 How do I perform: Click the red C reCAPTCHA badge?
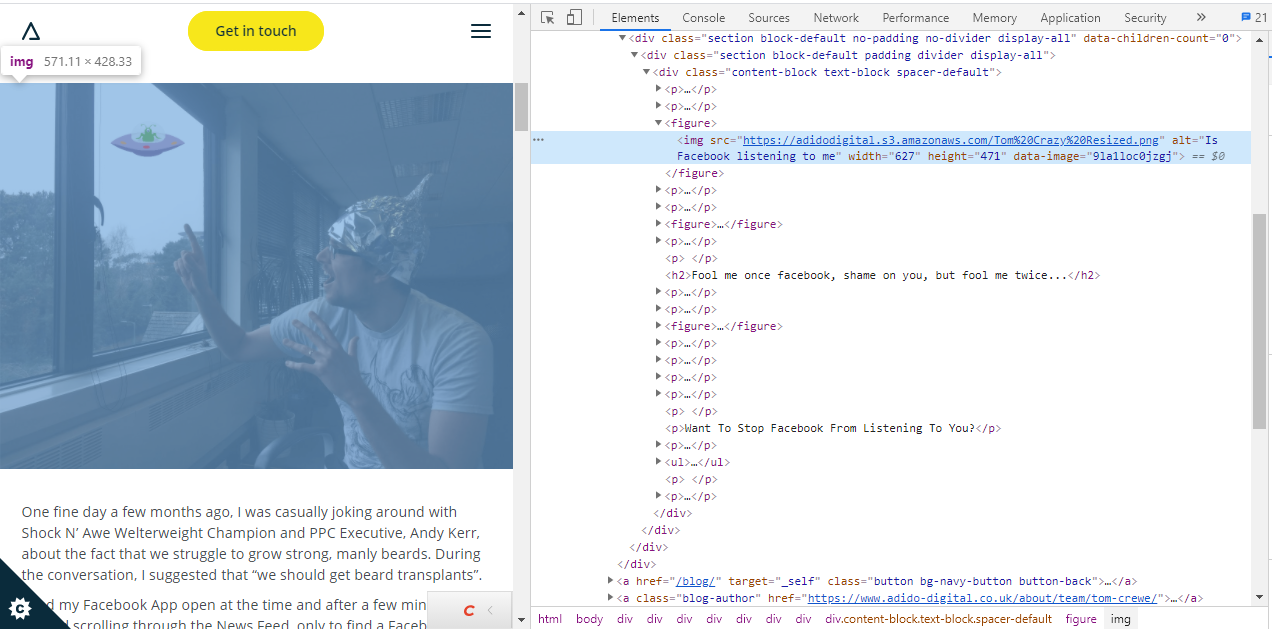tap(468, 610)
